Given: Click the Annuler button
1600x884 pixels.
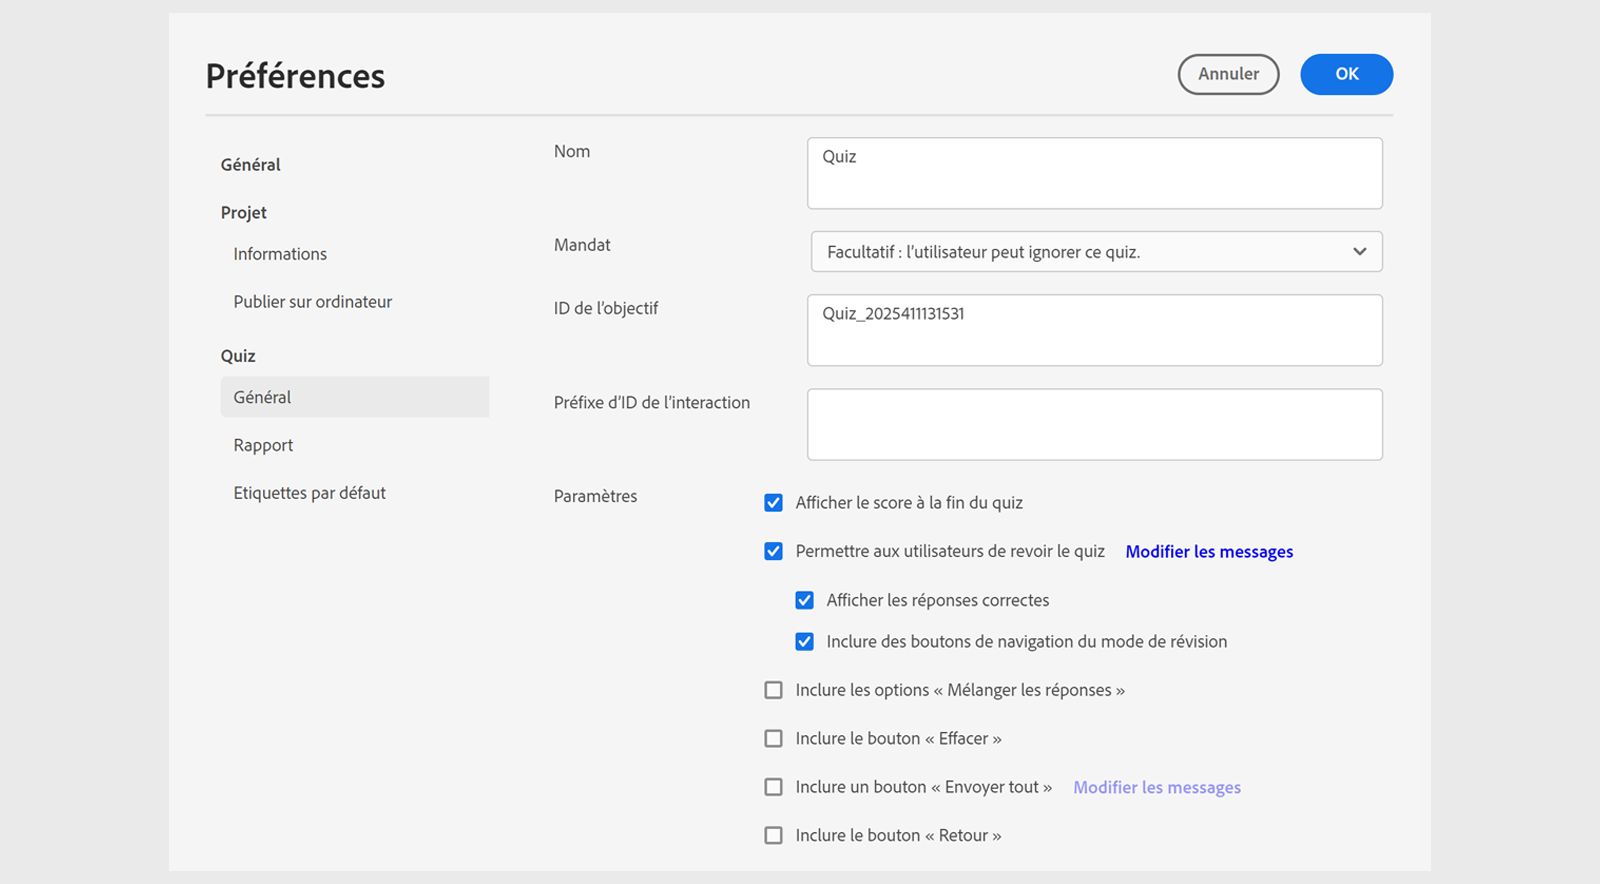Looking at the screenshot, I should pyautogui.click(x=1228, y=74).
